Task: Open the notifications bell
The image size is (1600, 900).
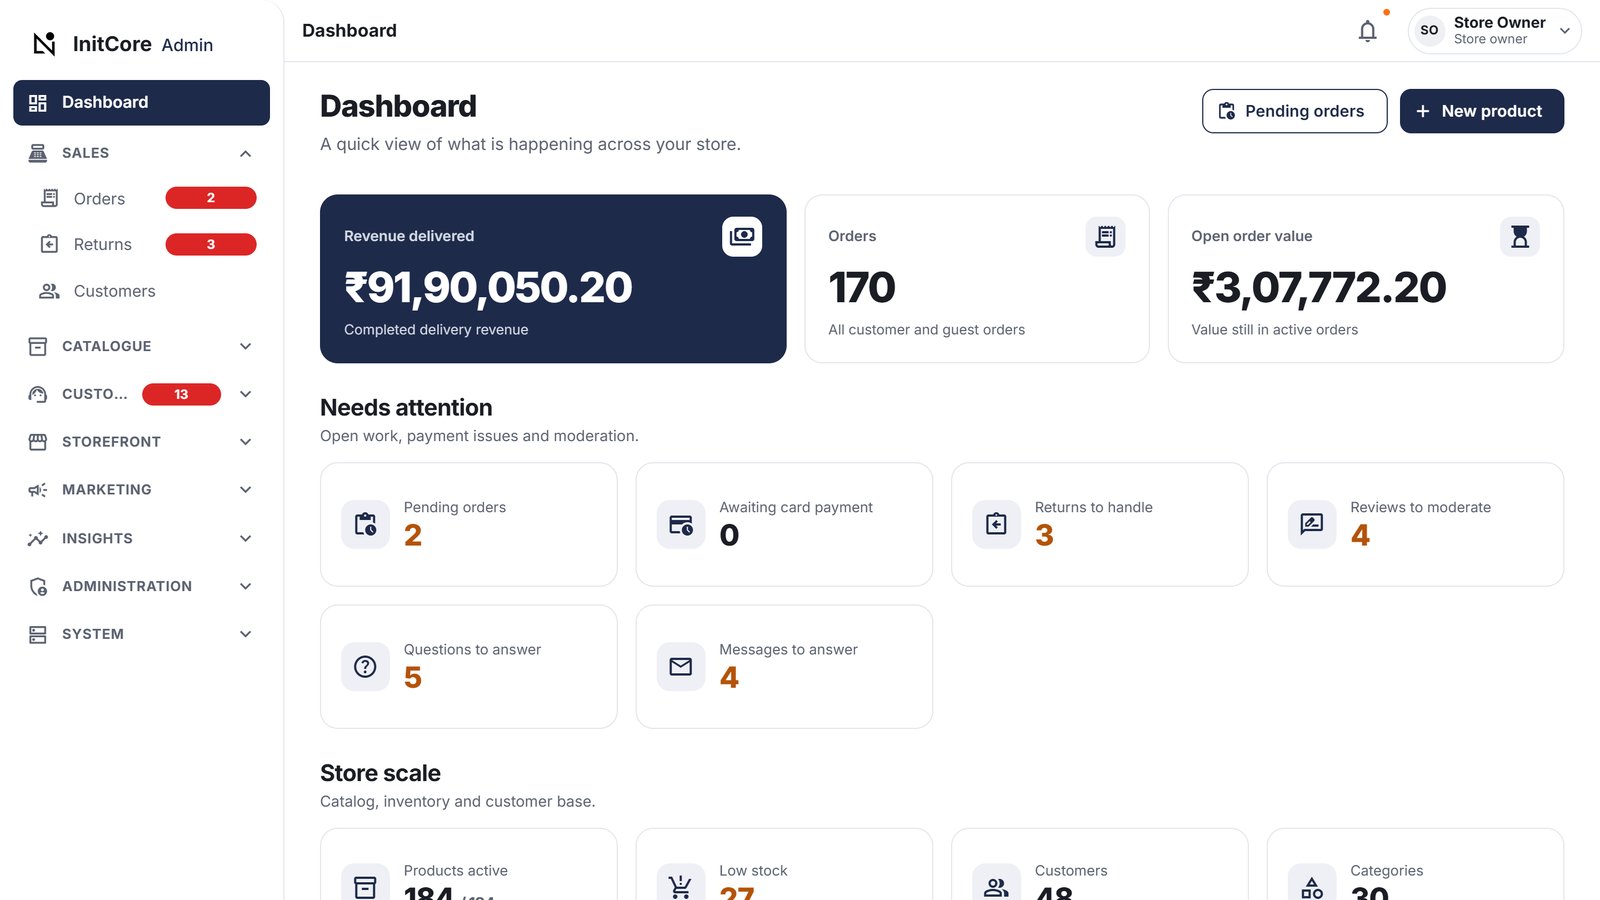Action: click(1368, 31)
